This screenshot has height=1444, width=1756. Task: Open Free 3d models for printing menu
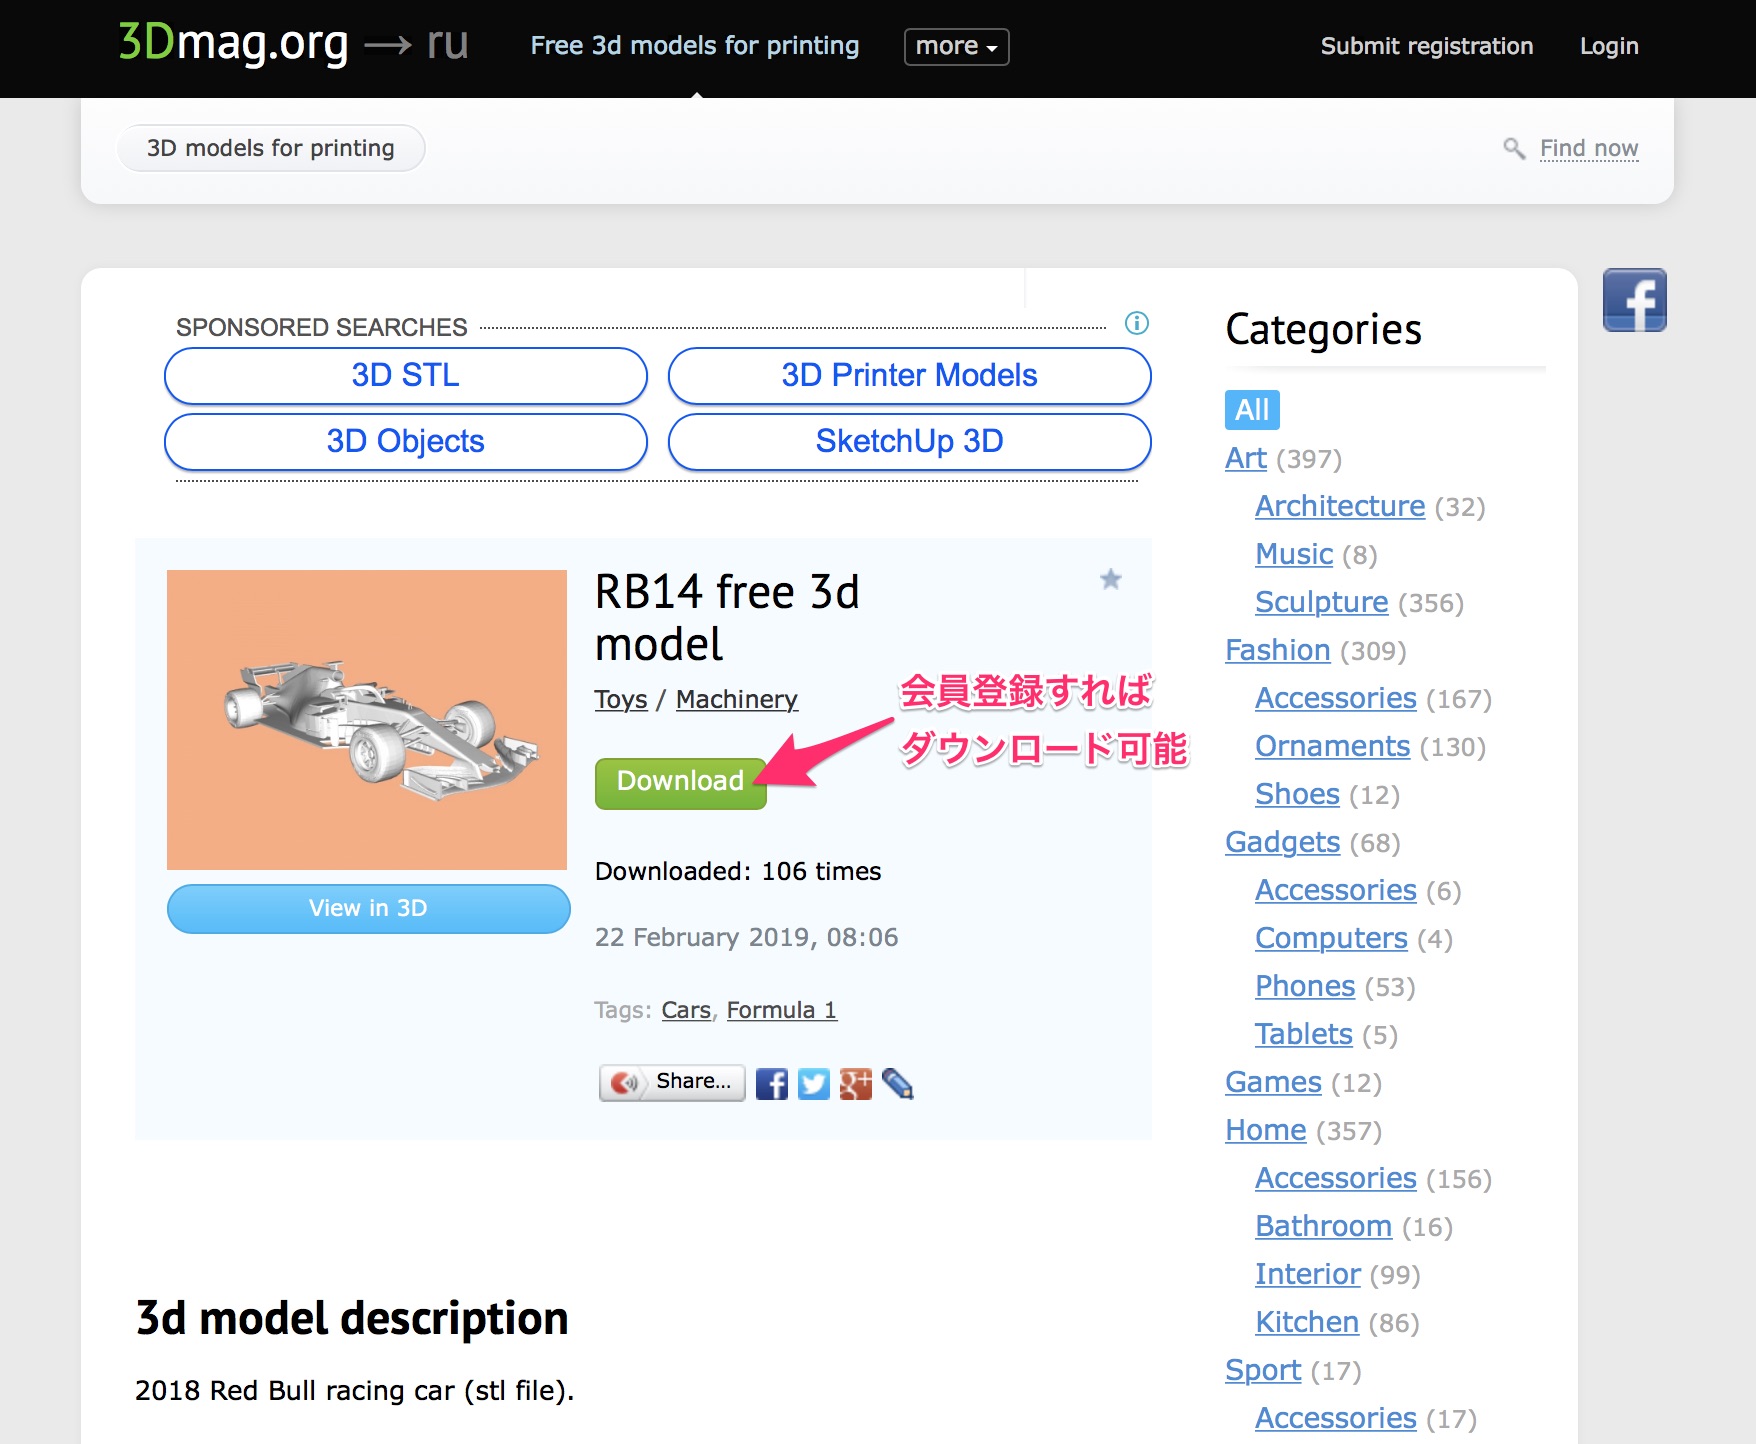(695, 46)
